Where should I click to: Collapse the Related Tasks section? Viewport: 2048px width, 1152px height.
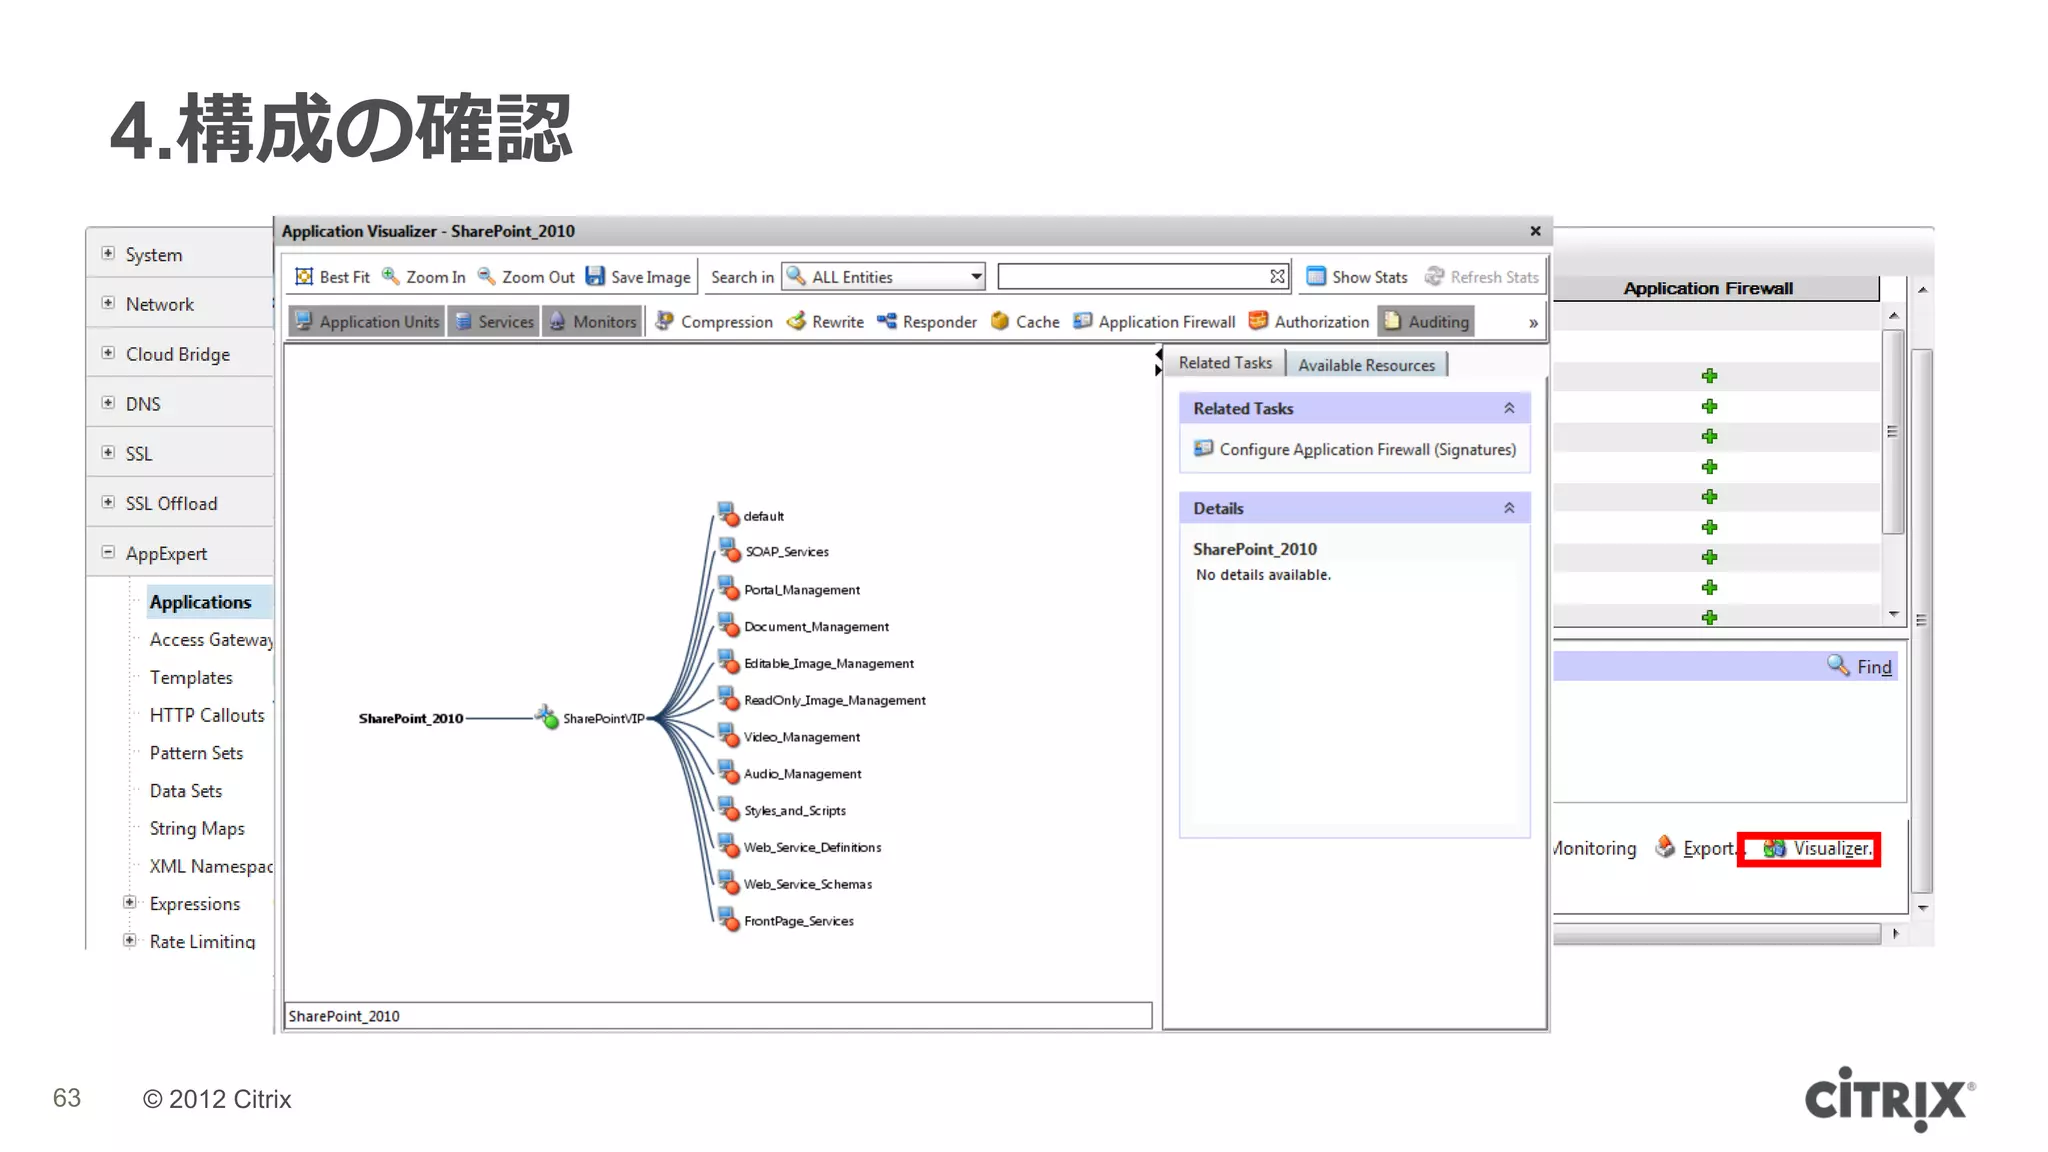click(1509, 408)
